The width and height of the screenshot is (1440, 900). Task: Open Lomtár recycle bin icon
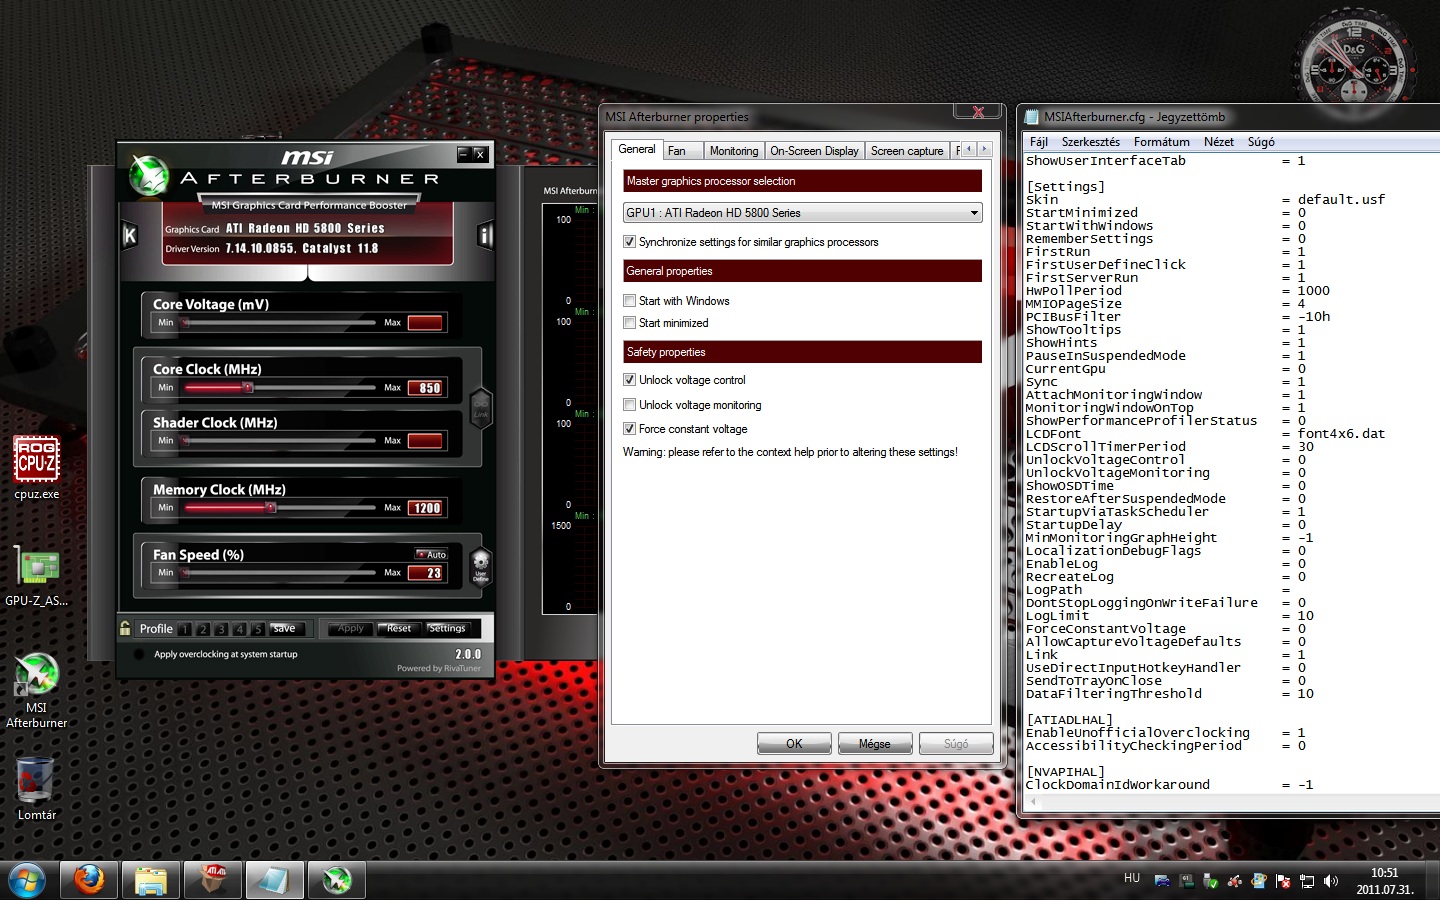[x=37, y=789]
